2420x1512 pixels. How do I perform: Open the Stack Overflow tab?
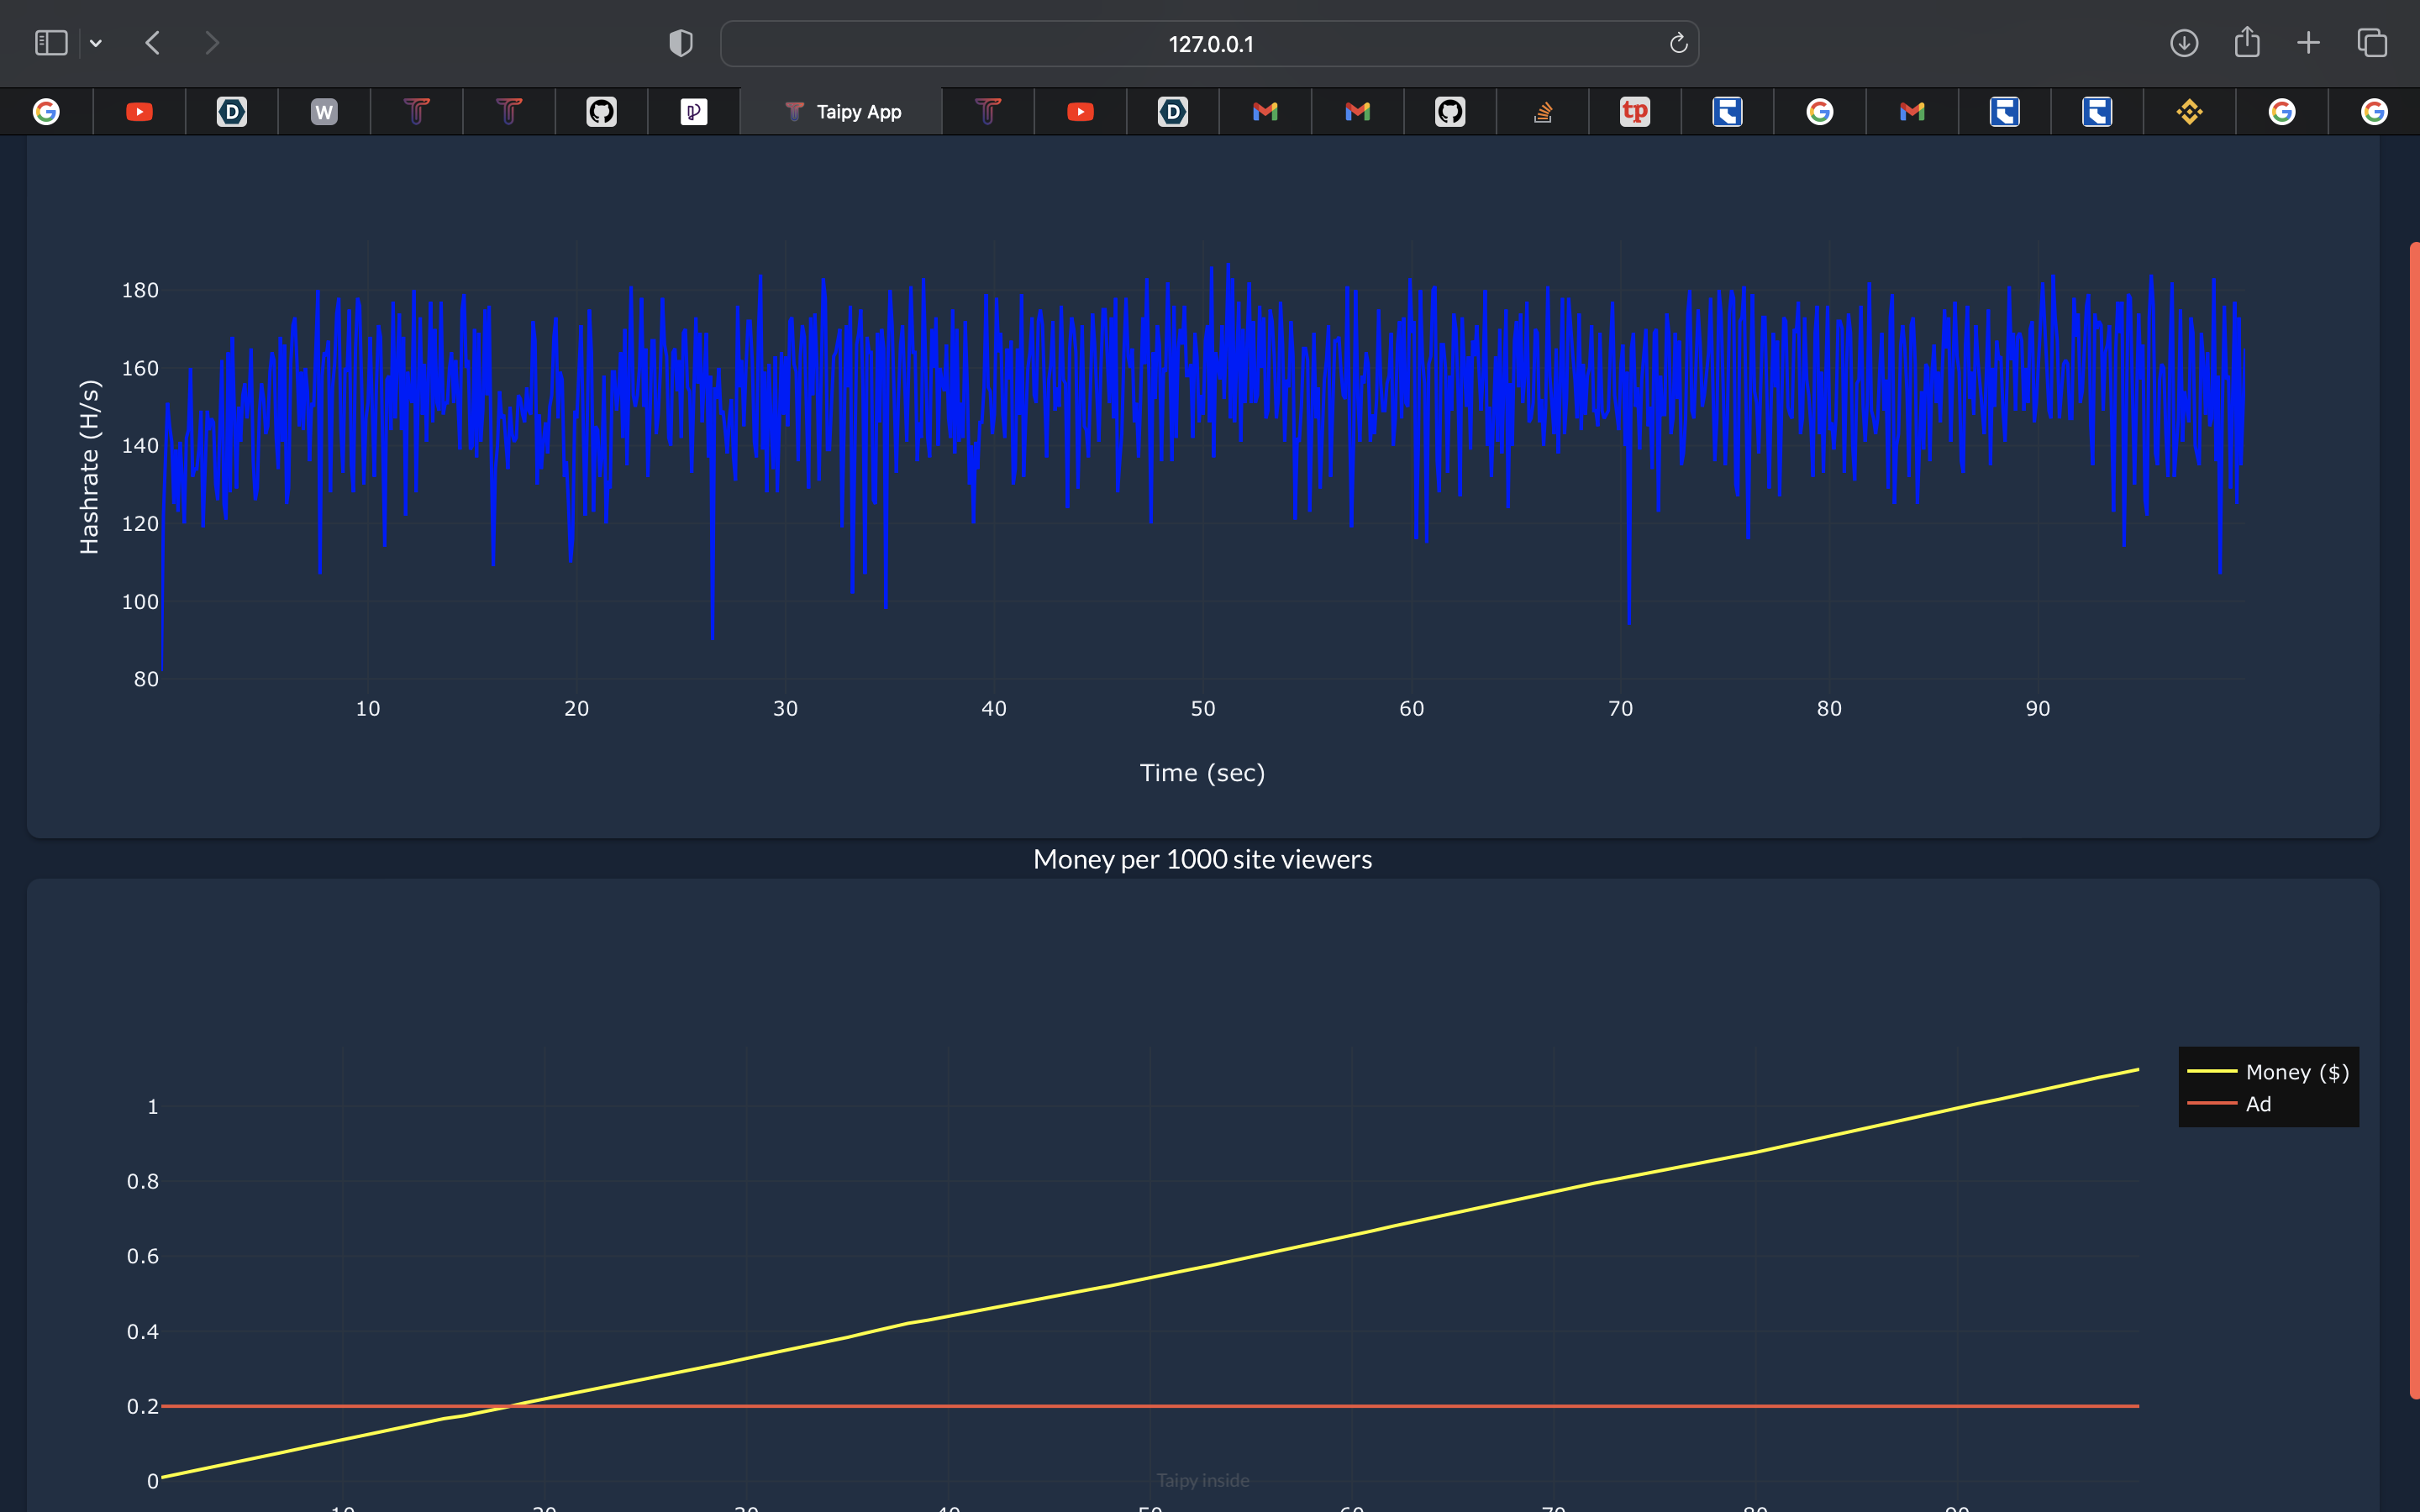pyautogui.click(x=1542, y=112)
